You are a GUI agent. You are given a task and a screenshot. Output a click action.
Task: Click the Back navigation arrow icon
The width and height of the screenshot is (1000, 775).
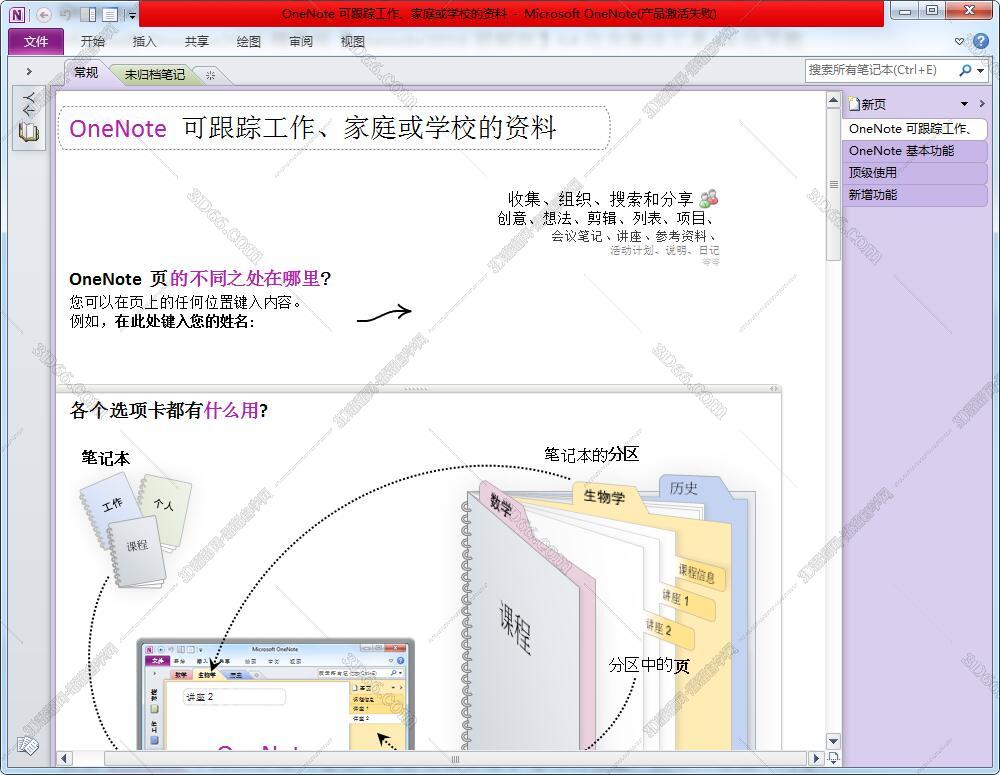[x=43, y=14]
